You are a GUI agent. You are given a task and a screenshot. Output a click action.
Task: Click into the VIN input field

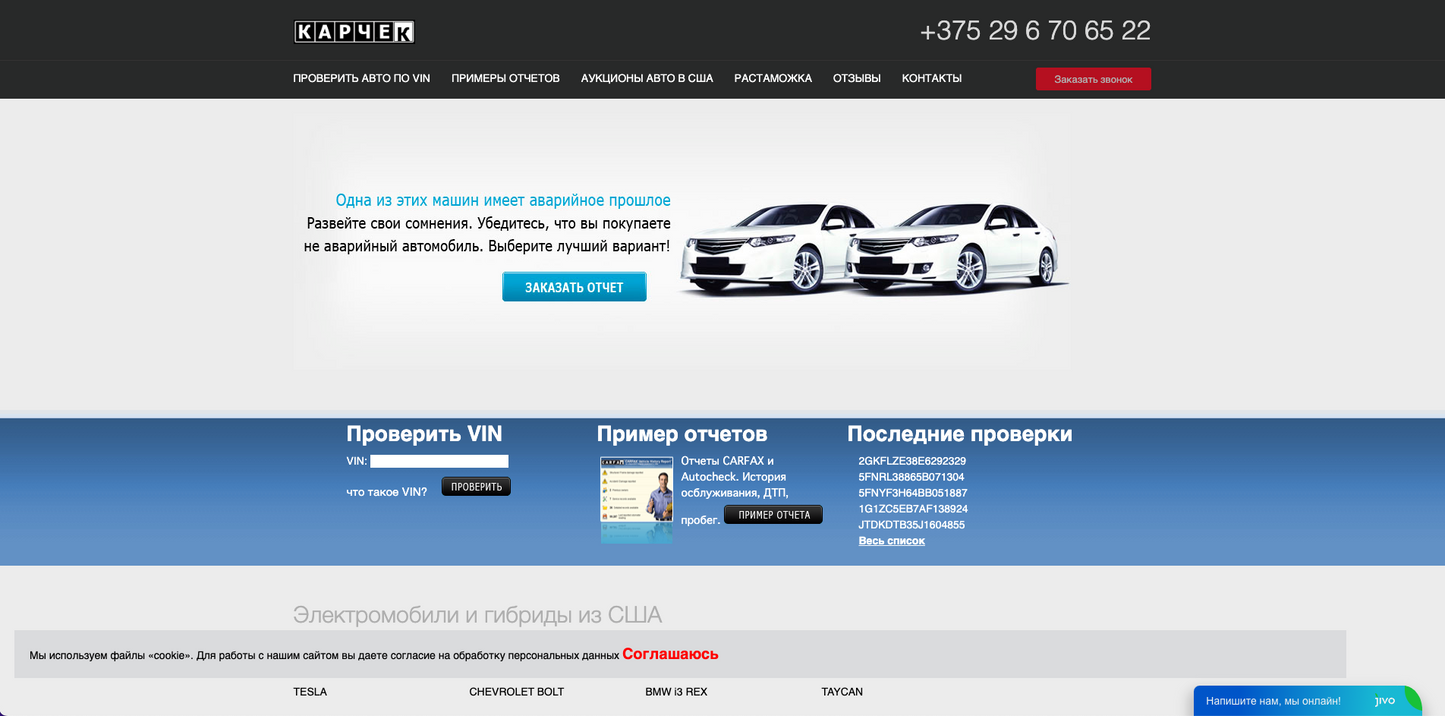pos(439,461)
